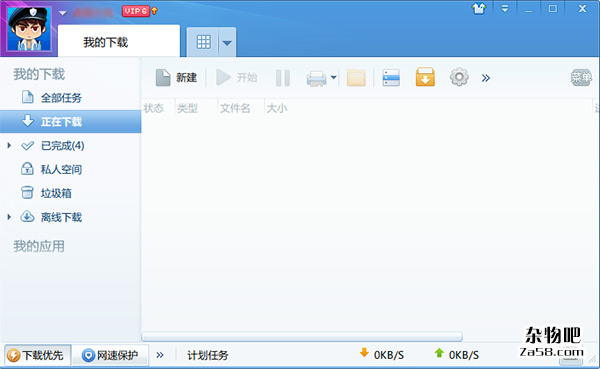Click the pause toolbar icon

click(283, 78)
